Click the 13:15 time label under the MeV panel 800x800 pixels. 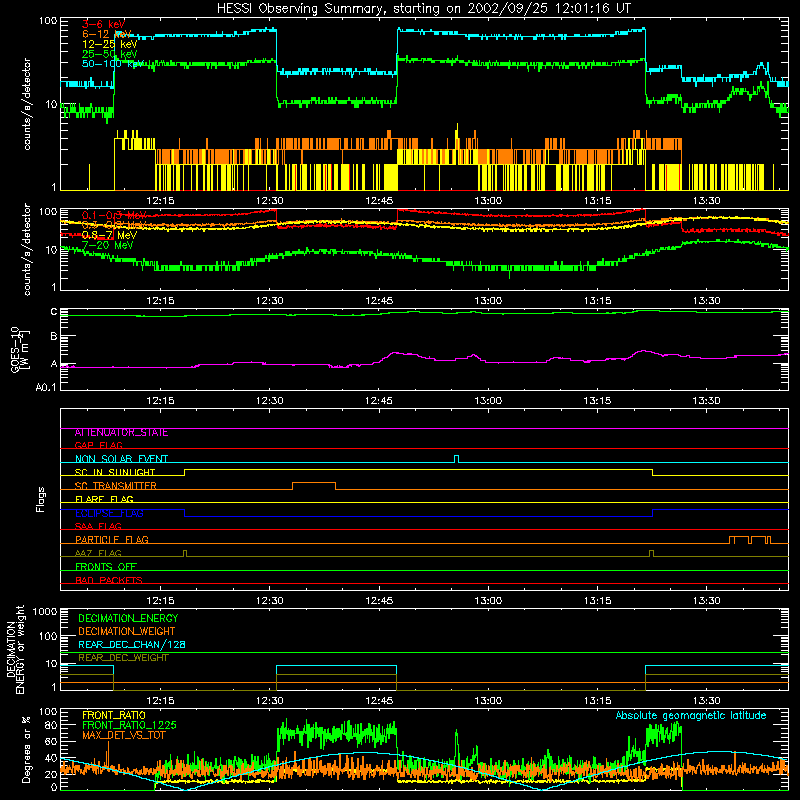[x=597, y=301]
